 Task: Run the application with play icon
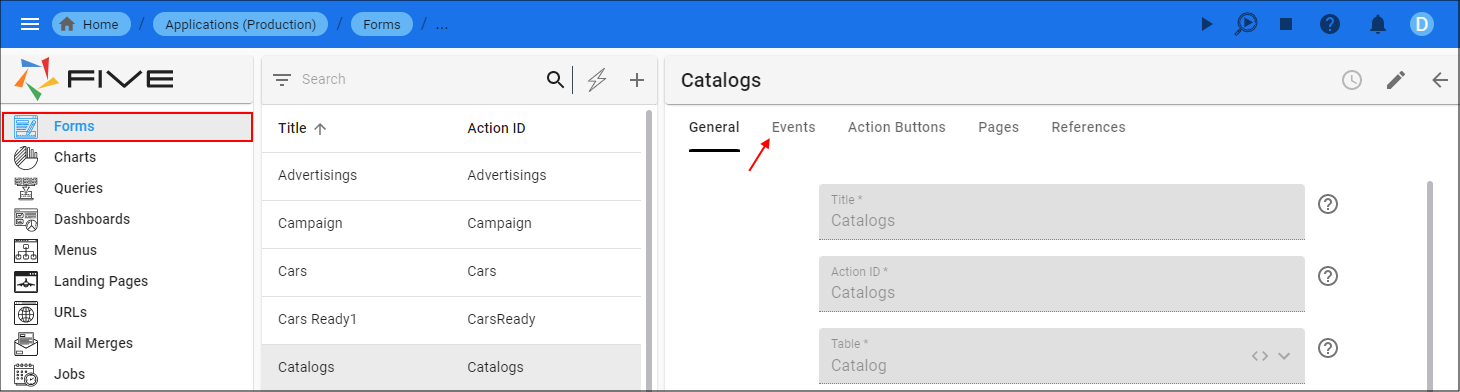[1206, 24]
